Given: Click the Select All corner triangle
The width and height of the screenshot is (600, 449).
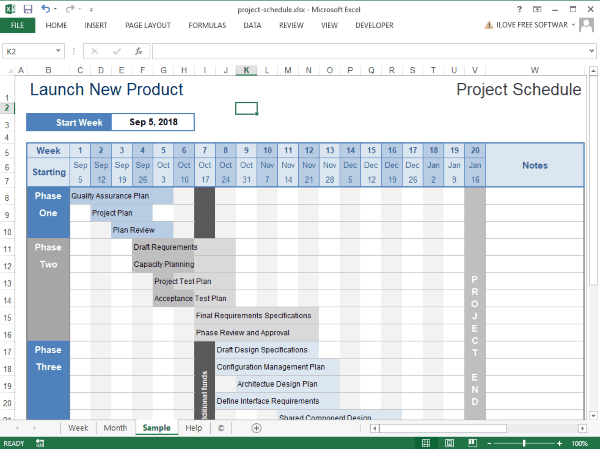Looking at the screenshot, I should (x=8, y=70).
